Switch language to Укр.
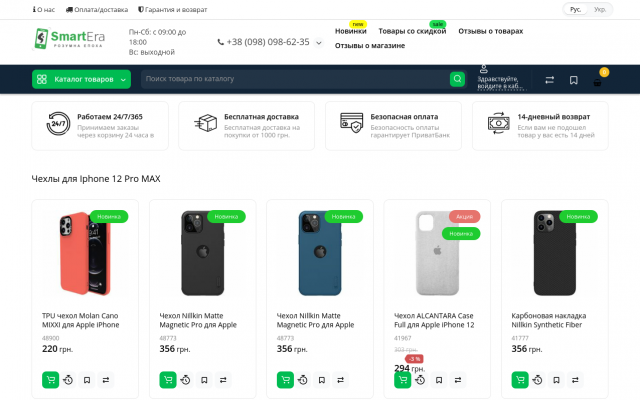Image resolution: width=640 pixels, height=400 pixels. point(600,9)
